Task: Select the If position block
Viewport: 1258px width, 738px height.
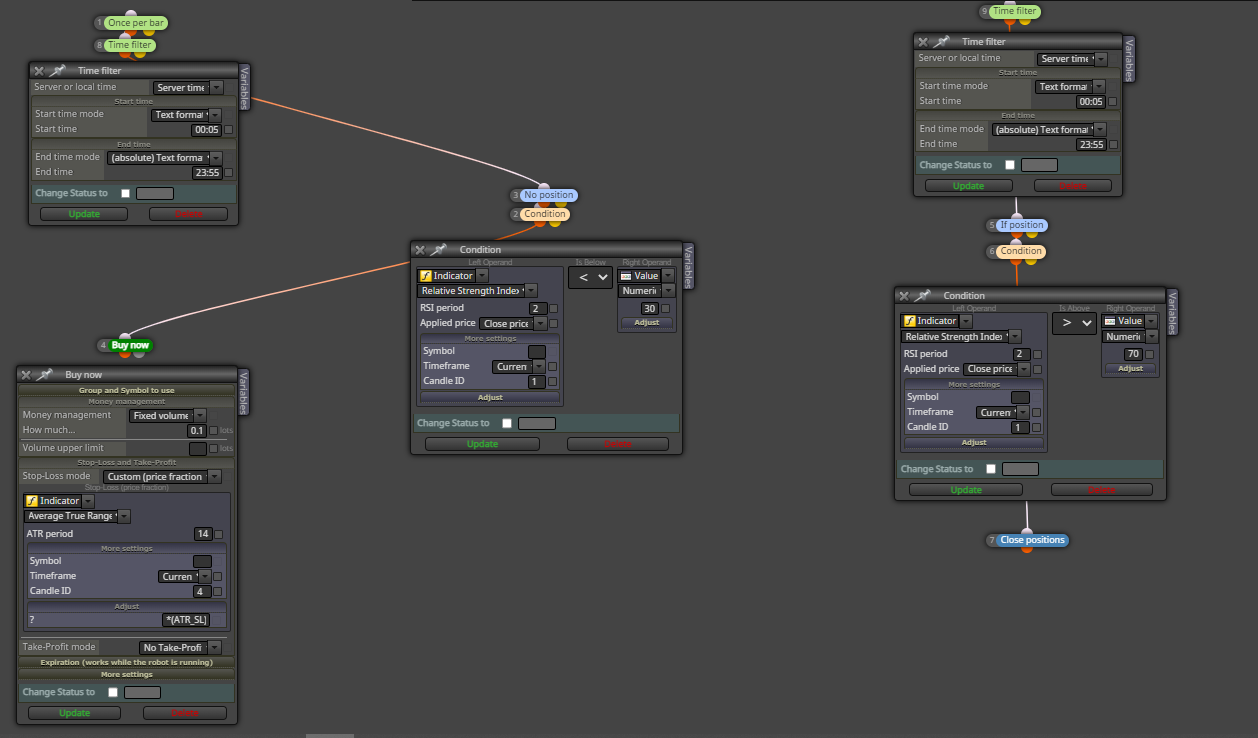Action: (x=1022, y=225)
